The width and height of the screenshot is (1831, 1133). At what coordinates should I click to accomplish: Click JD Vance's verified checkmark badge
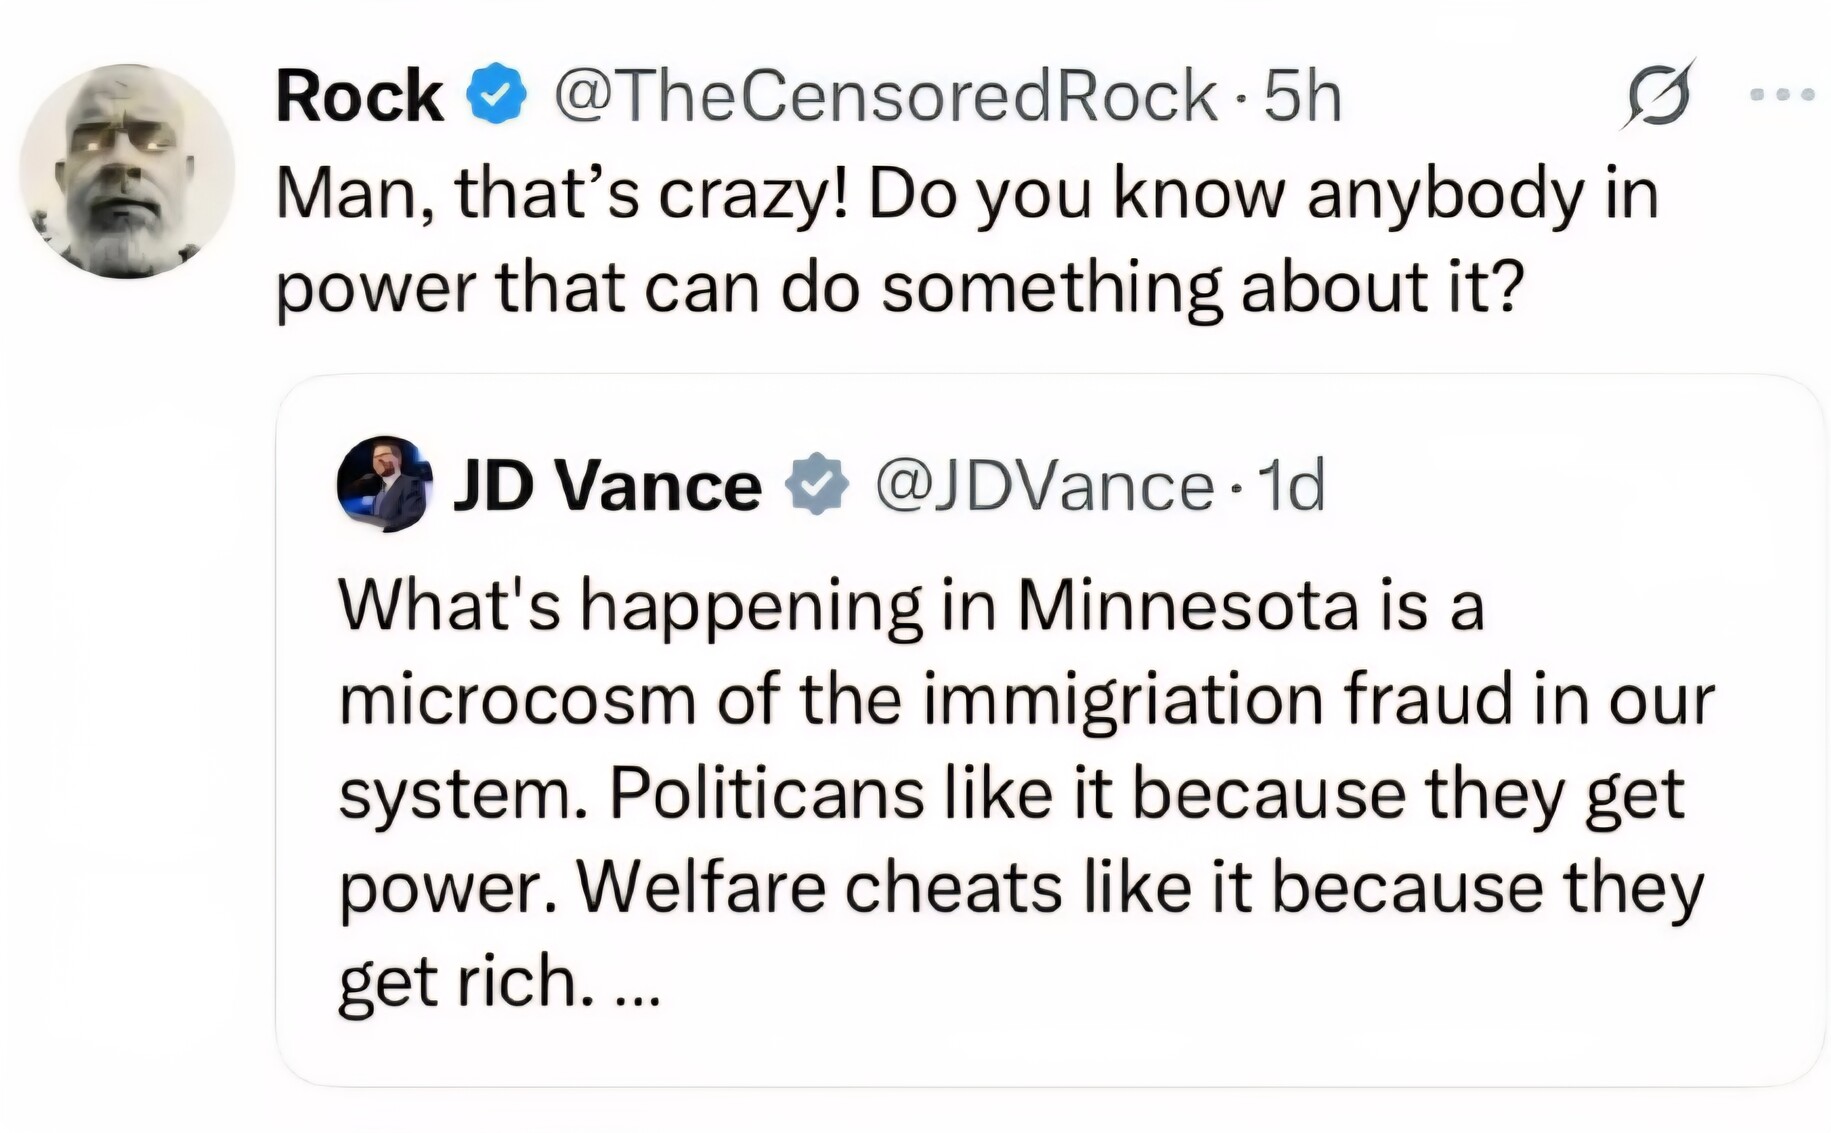817,485
